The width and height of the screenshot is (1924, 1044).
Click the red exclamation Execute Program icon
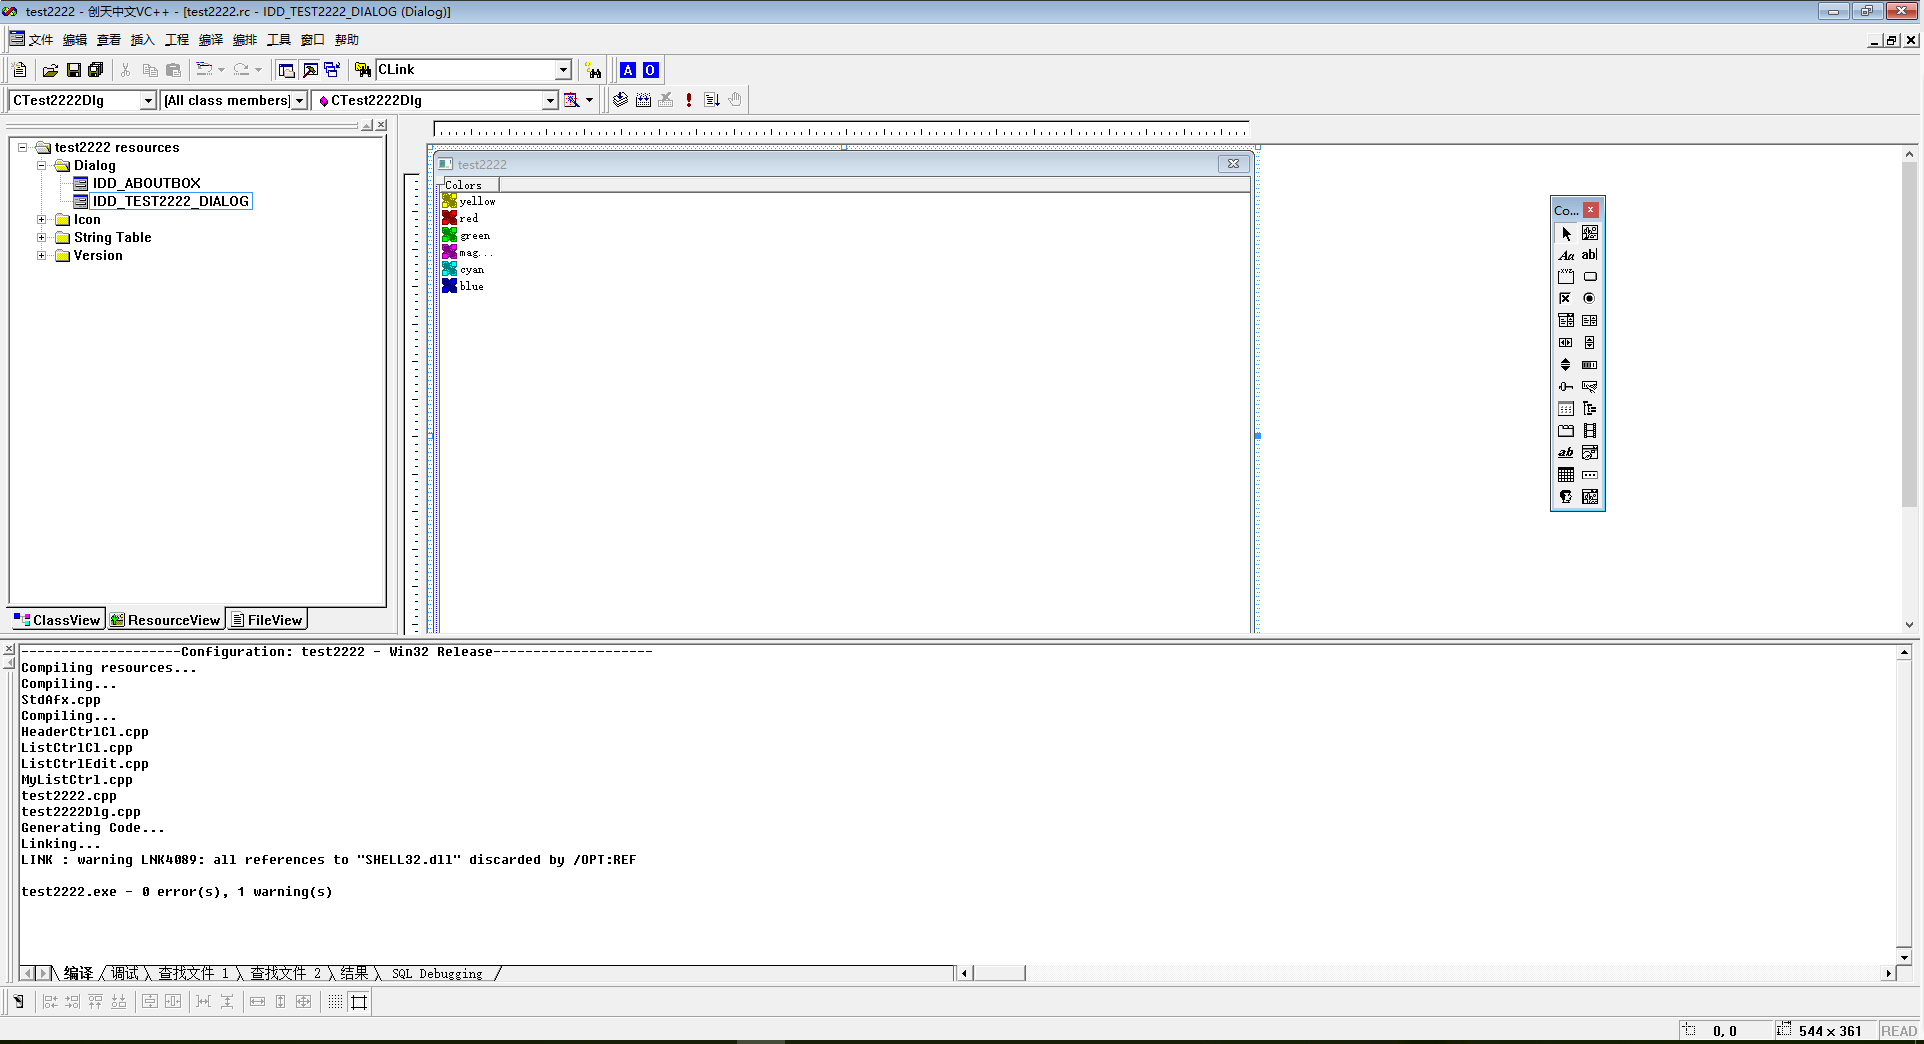click(x=688, y=100)
